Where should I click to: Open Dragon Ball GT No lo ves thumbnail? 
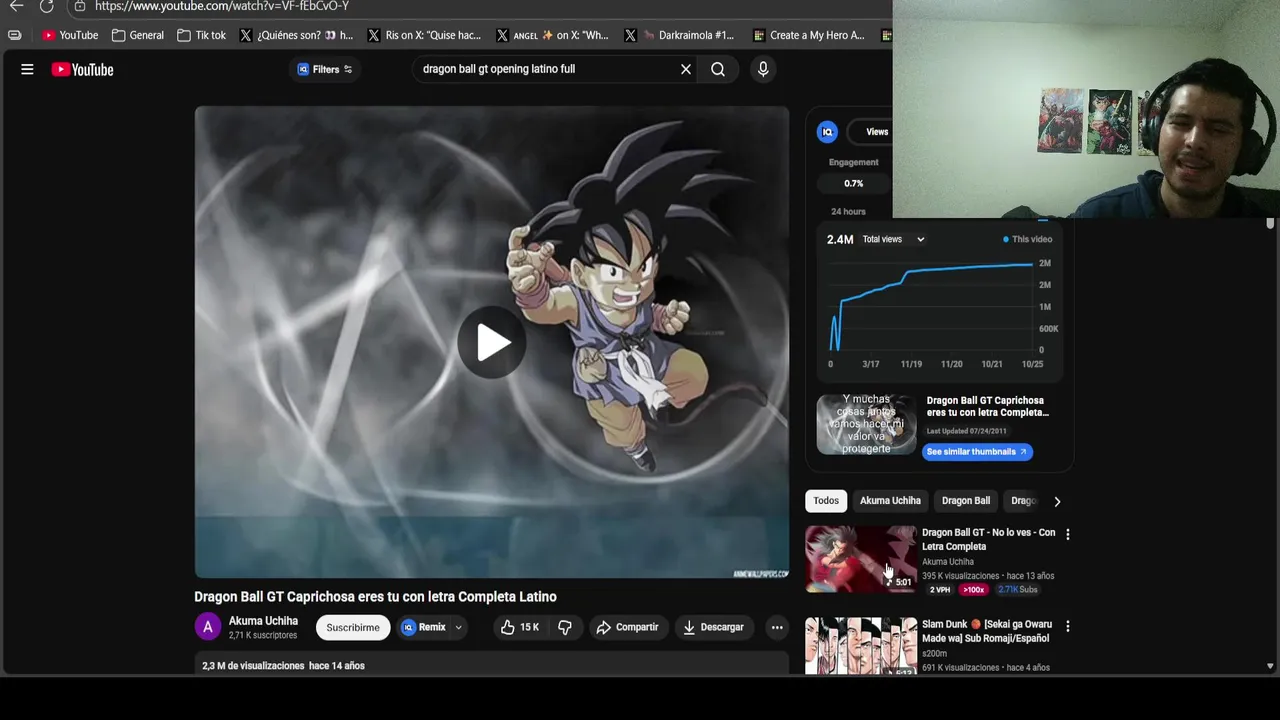tap(861, 559)
